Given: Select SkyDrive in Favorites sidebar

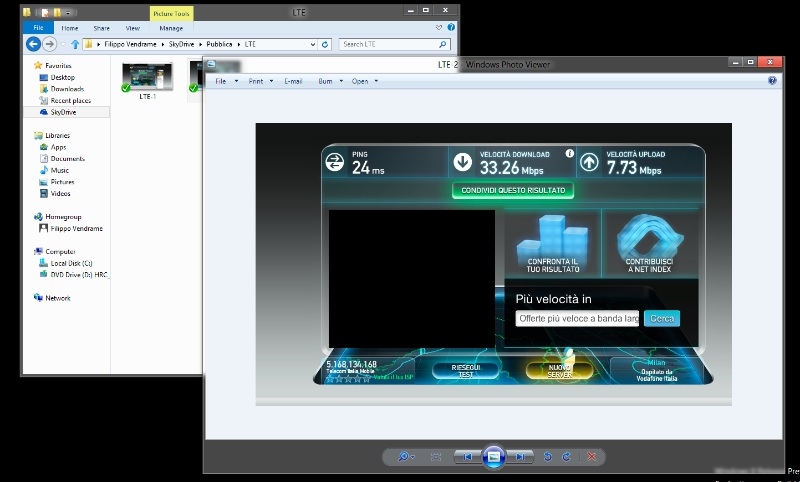Looking at the screenshot, I should (63, 112).
